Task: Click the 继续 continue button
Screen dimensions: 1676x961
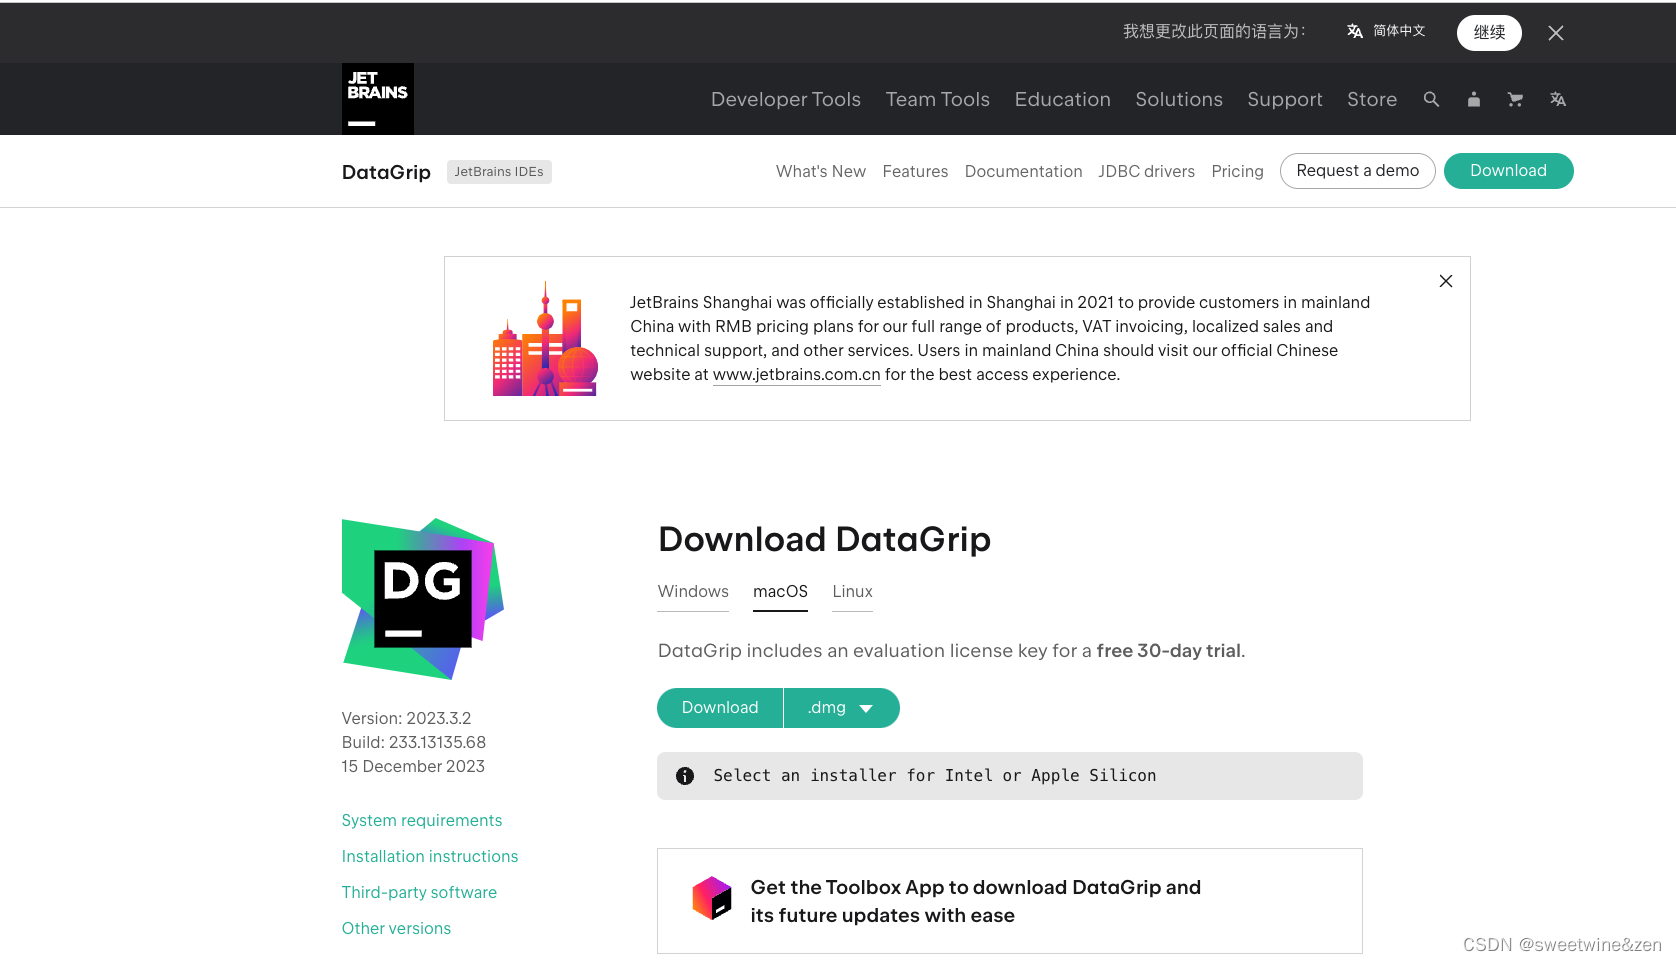Action: tap(1489, 32)
